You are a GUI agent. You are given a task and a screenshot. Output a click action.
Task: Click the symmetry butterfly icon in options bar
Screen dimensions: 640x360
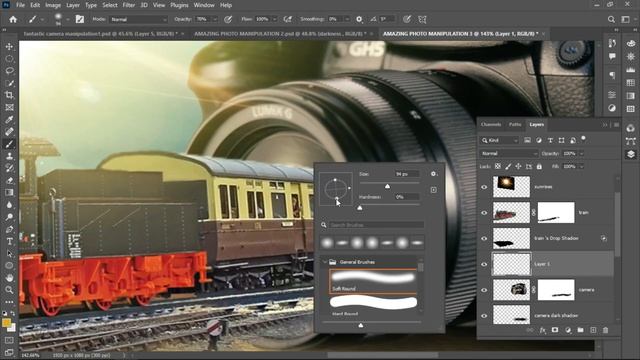(422, 19)
